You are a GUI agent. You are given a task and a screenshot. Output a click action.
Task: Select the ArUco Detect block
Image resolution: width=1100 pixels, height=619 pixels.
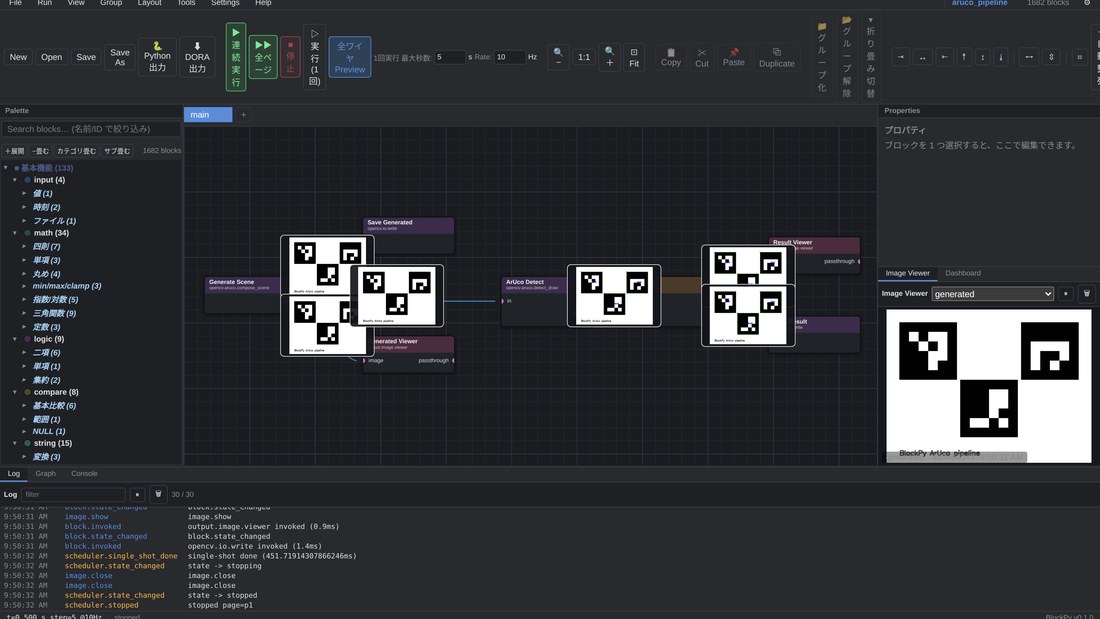pyautogui.click(x=534, y=300)
